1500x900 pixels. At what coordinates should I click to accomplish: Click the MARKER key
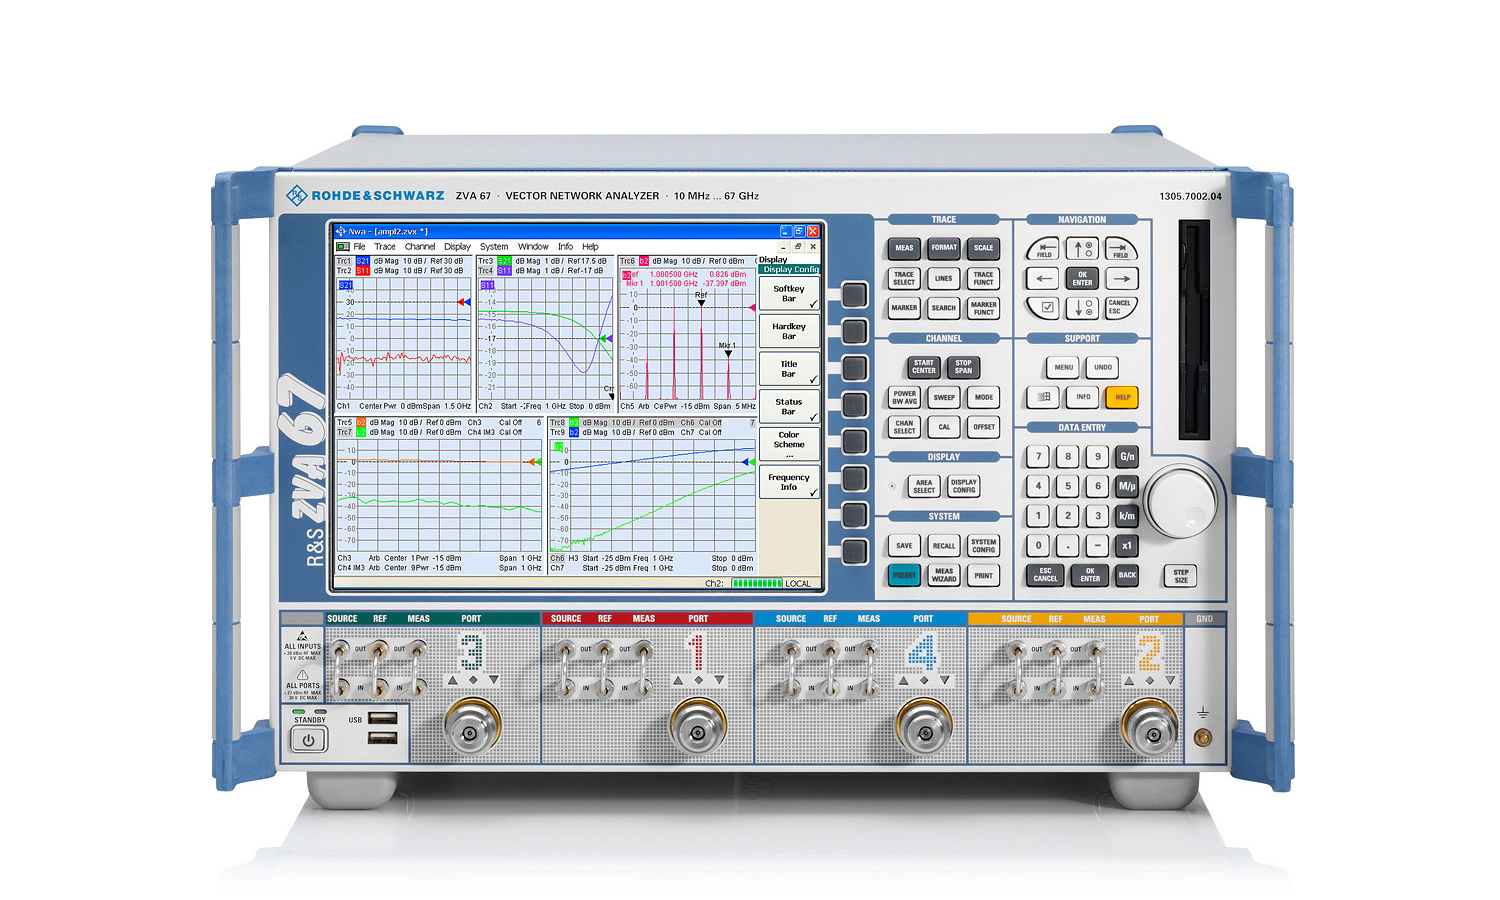pyautogui.click(x=904, y=308)
